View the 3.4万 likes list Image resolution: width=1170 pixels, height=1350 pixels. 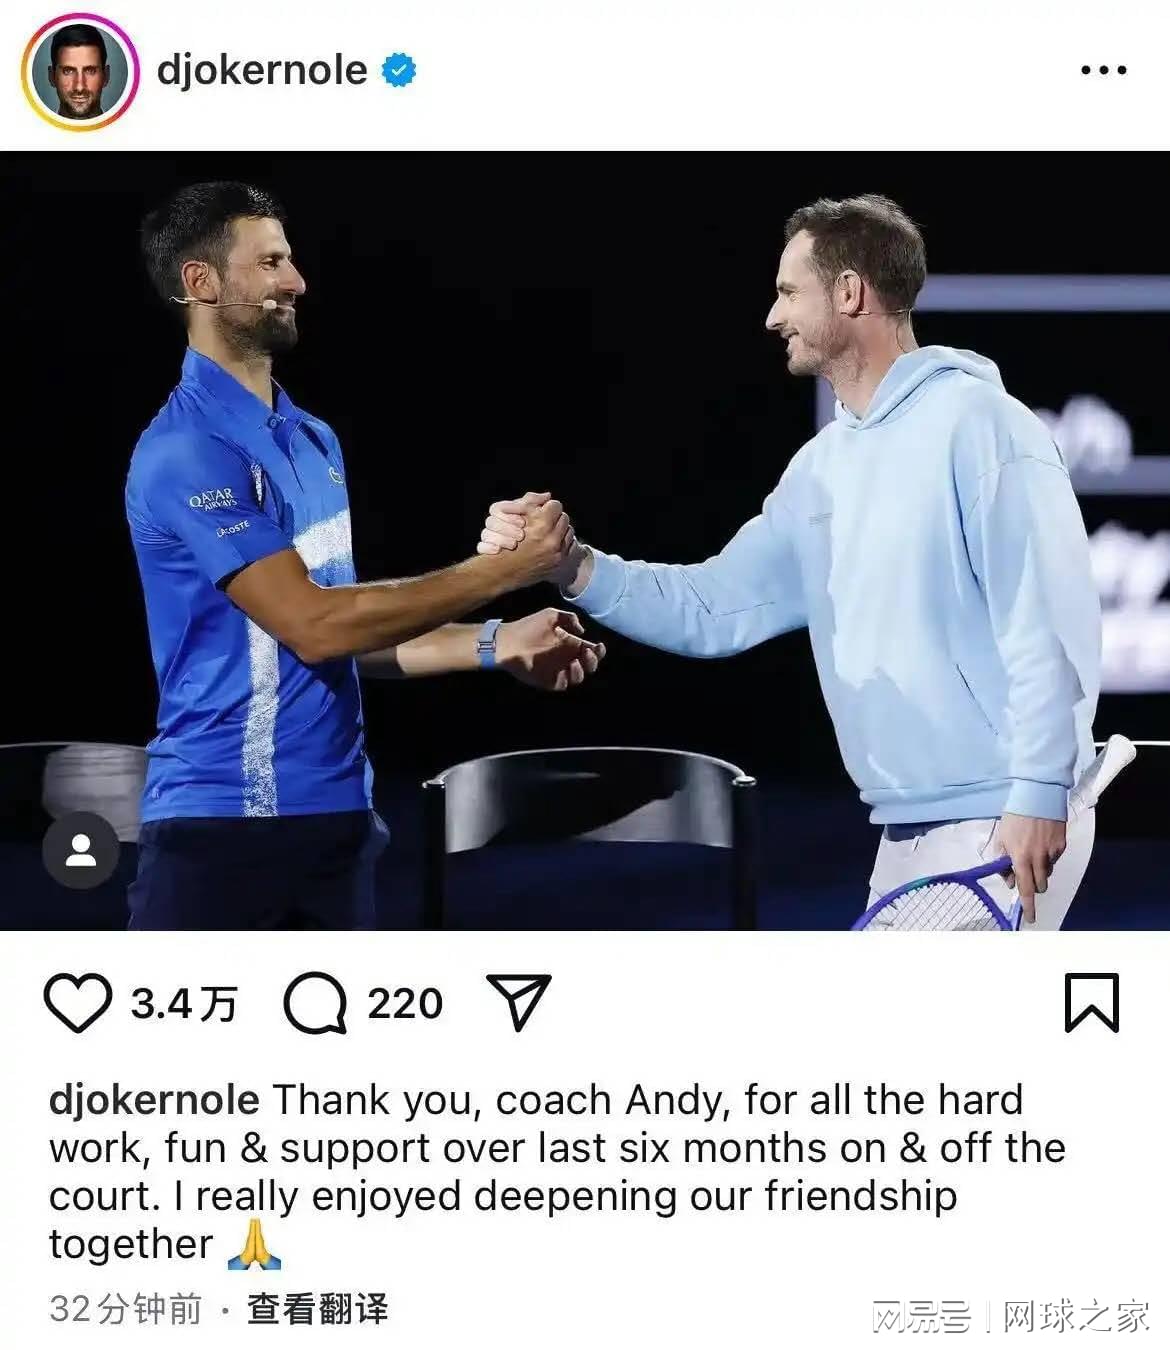184,1003
